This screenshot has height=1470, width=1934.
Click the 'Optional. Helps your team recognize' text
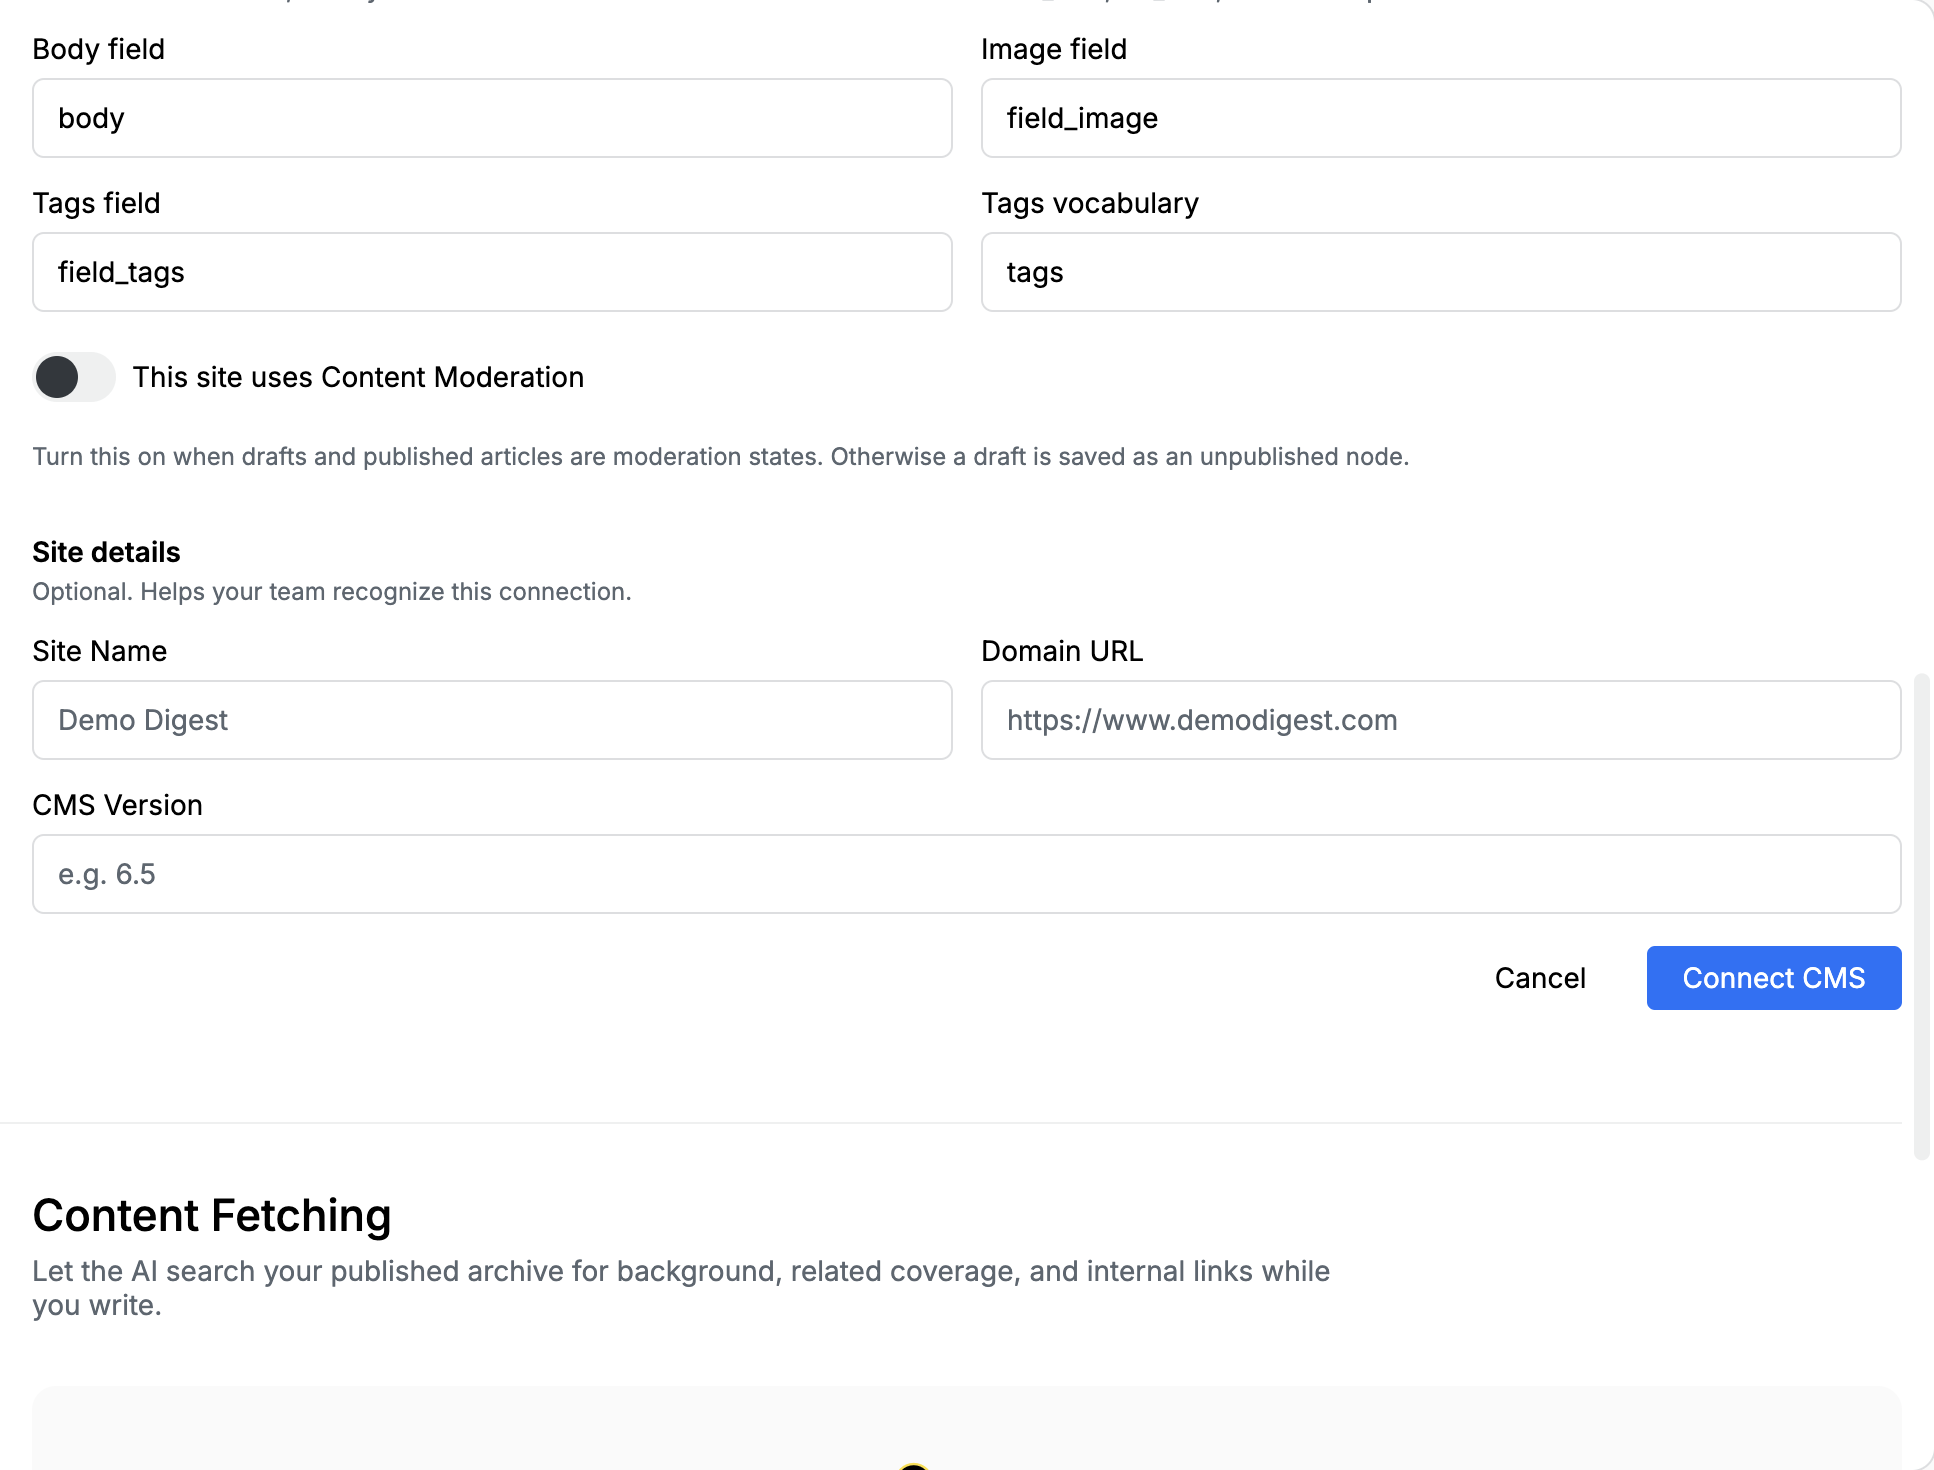(x=332, y=591)
